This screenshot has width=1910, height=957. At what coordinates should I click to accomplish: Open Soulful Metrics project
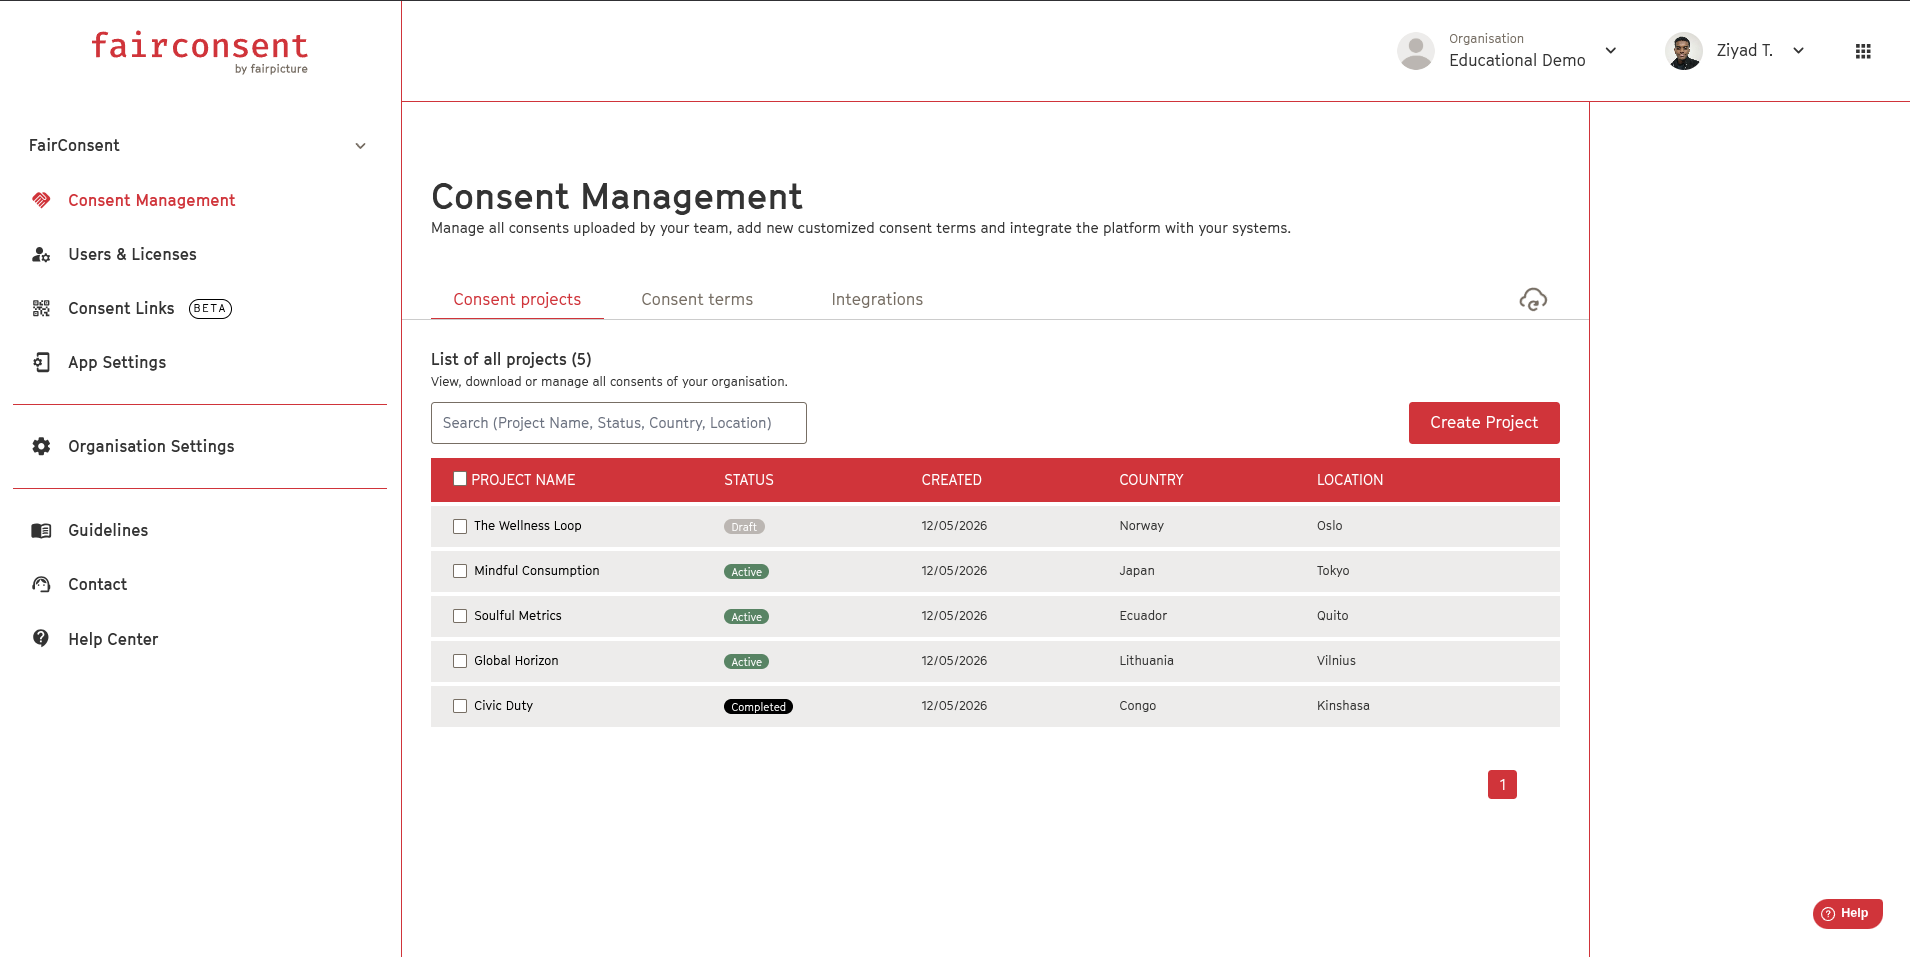tap(517, 616)
